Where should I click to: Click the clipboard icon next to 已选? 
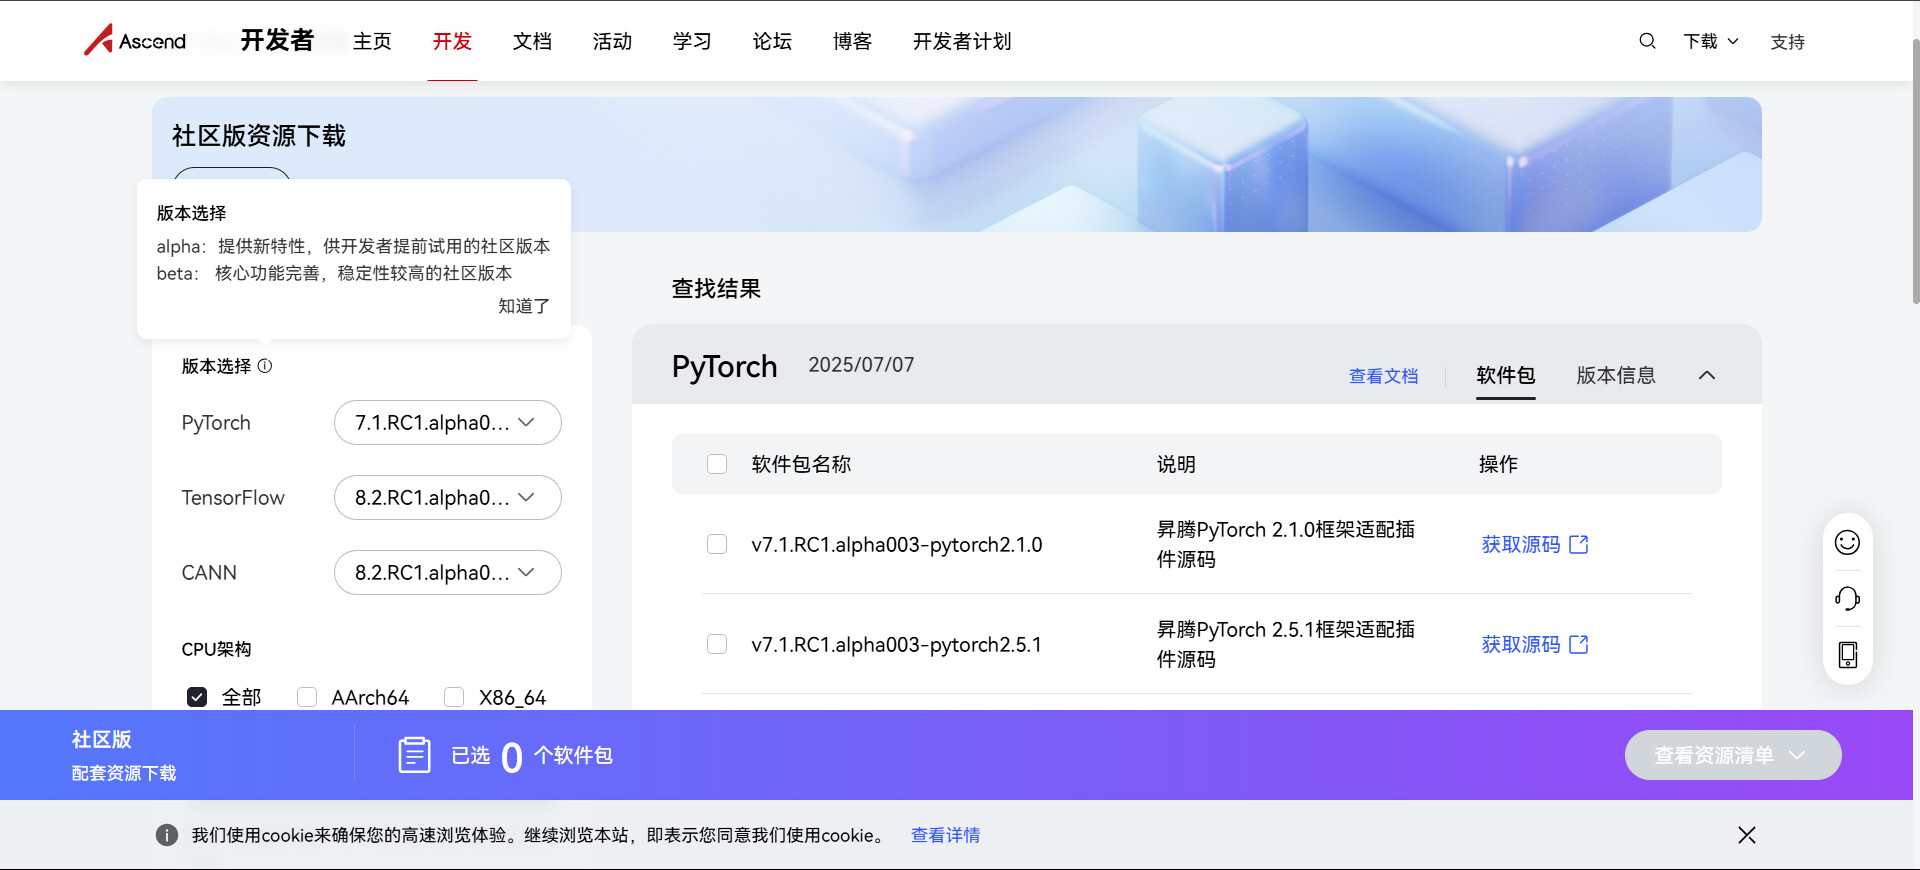click(x=414, y=755)
